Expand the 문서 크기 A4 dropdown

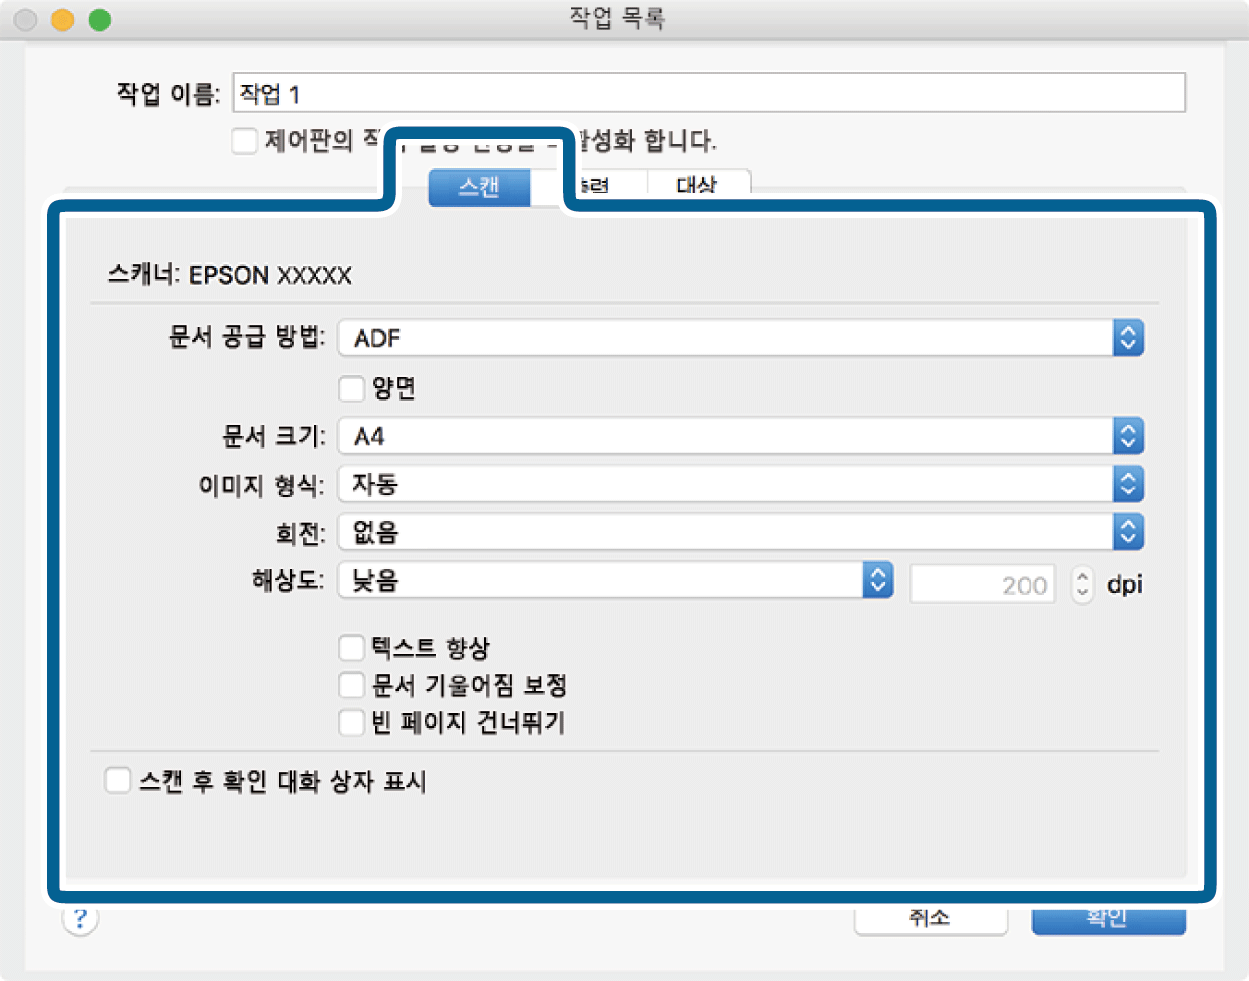click(740, 436)
